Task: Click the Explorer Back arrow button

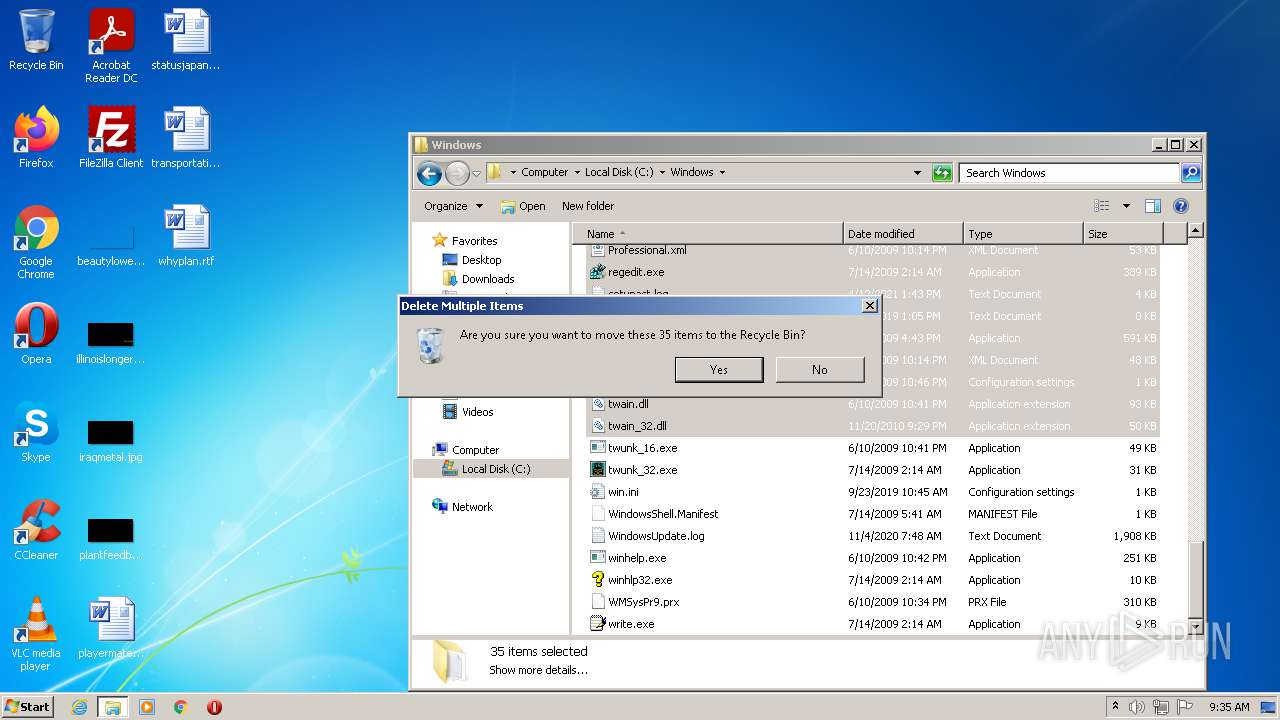Action: point(430,173)
